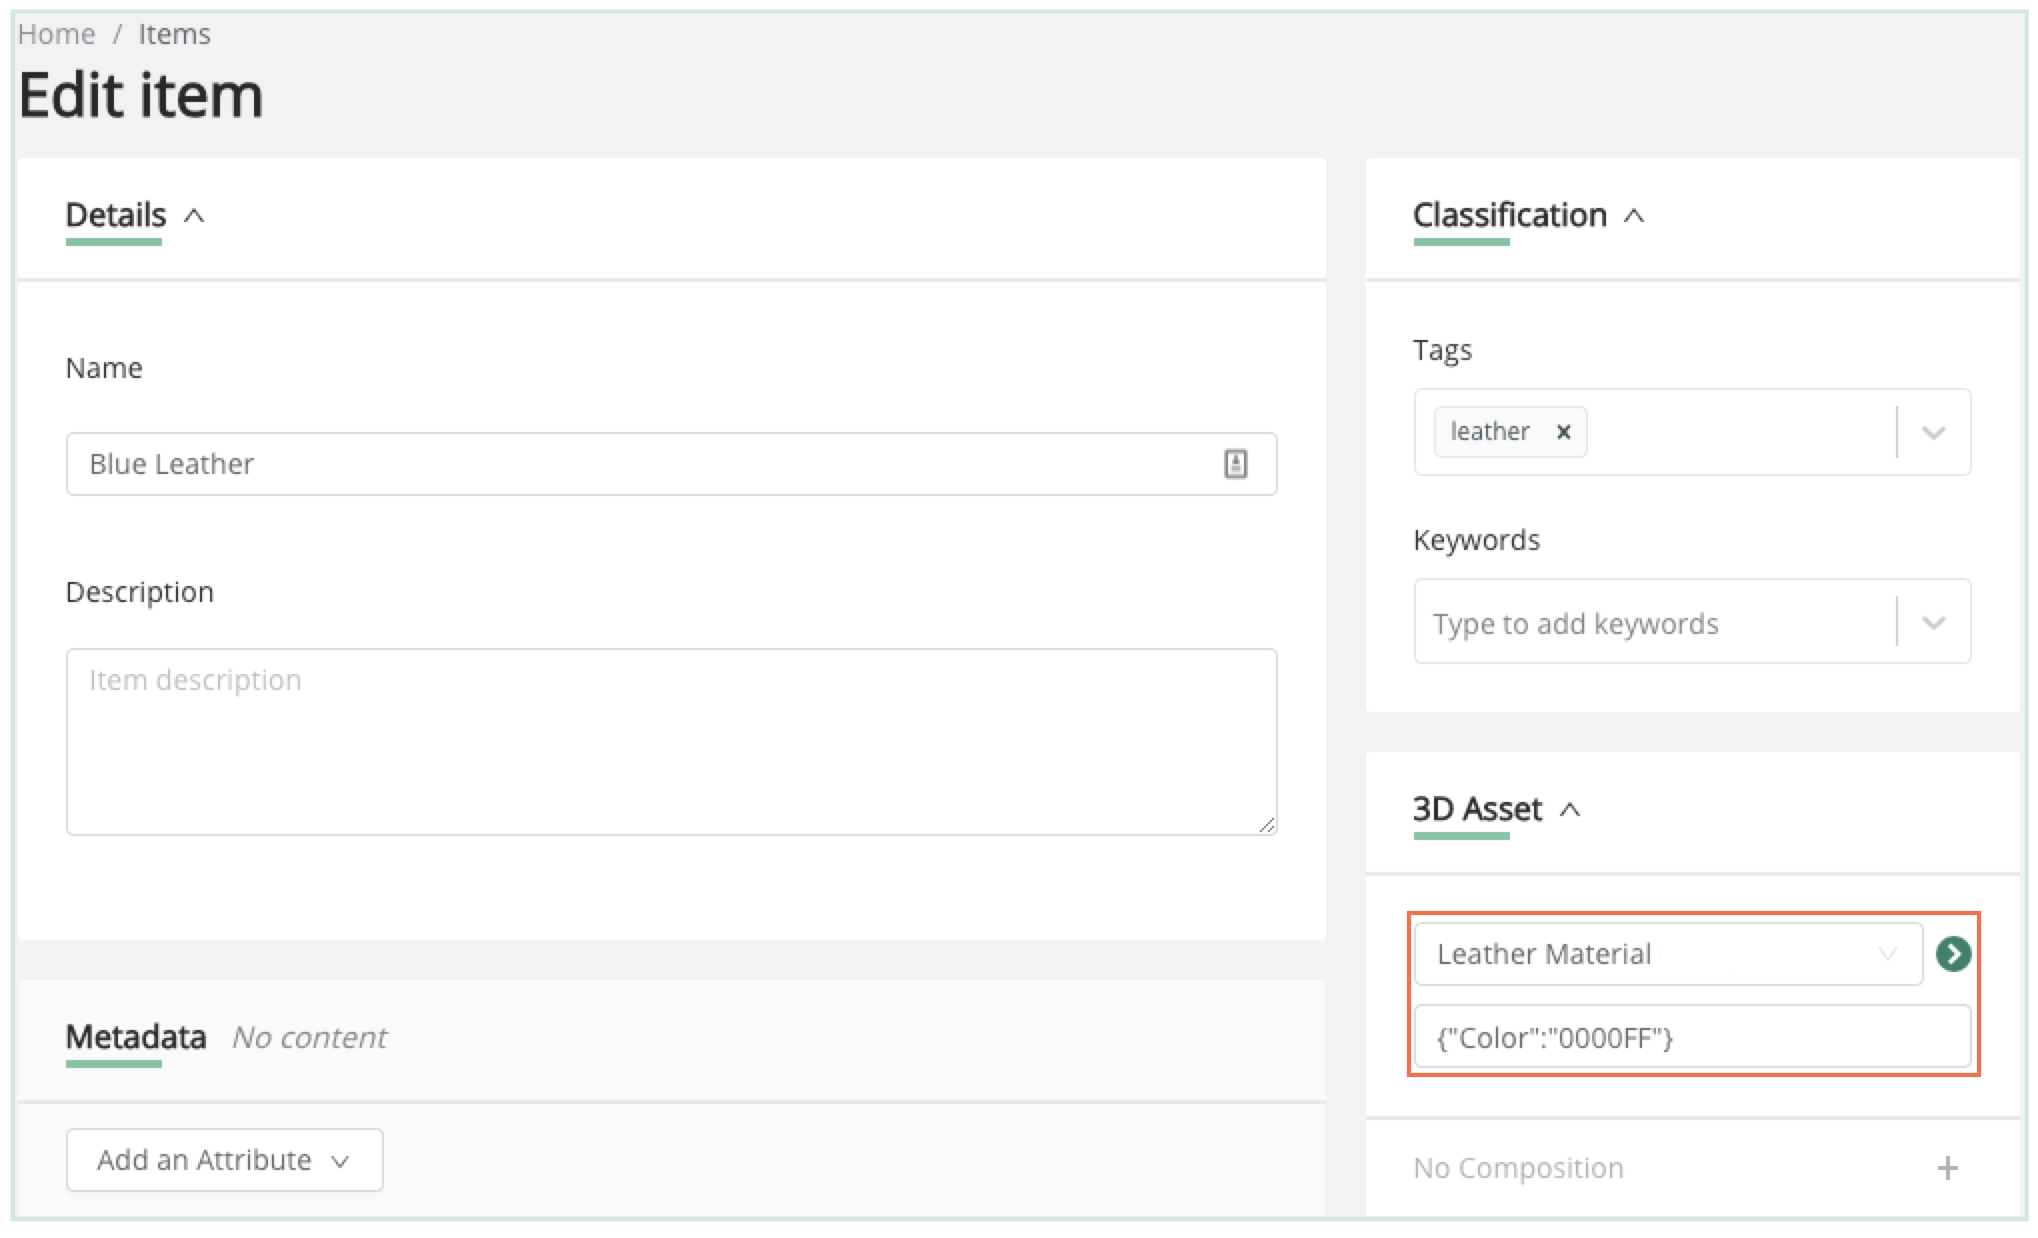This screenshot has width=2038, height=1238.
Task: Grab the description textarea resize handle
Action: coord(1267,825)
